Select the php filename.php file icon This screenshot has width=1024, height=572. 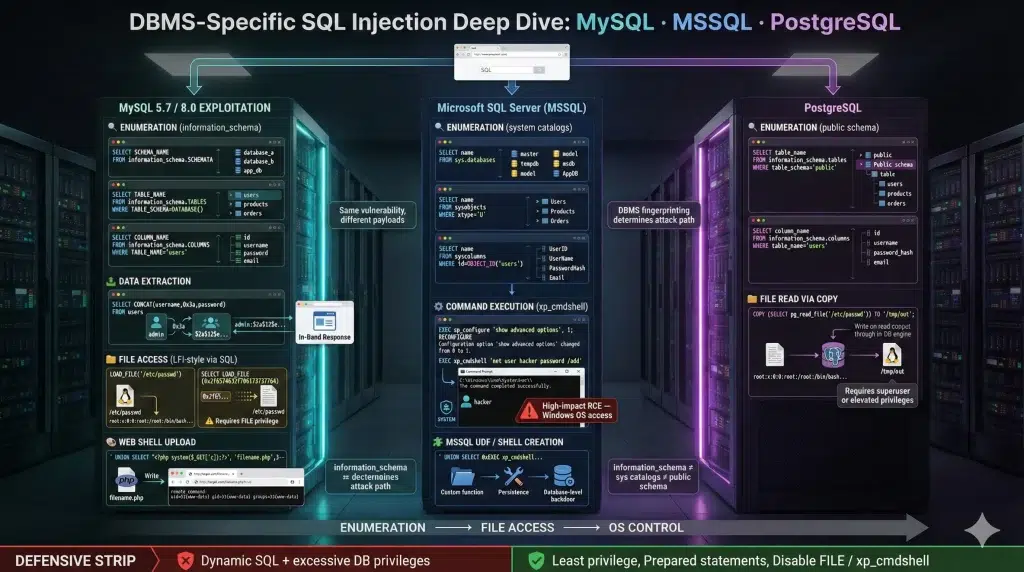[125, 481]
